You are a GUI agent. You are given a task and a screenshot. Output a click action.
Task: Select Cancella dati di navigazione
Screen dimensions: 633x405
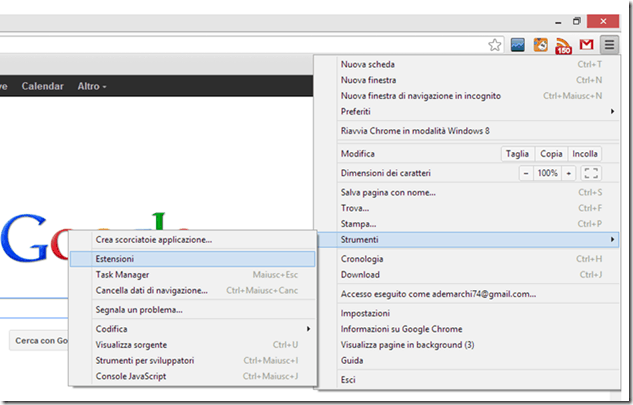[x=193, y=290]
